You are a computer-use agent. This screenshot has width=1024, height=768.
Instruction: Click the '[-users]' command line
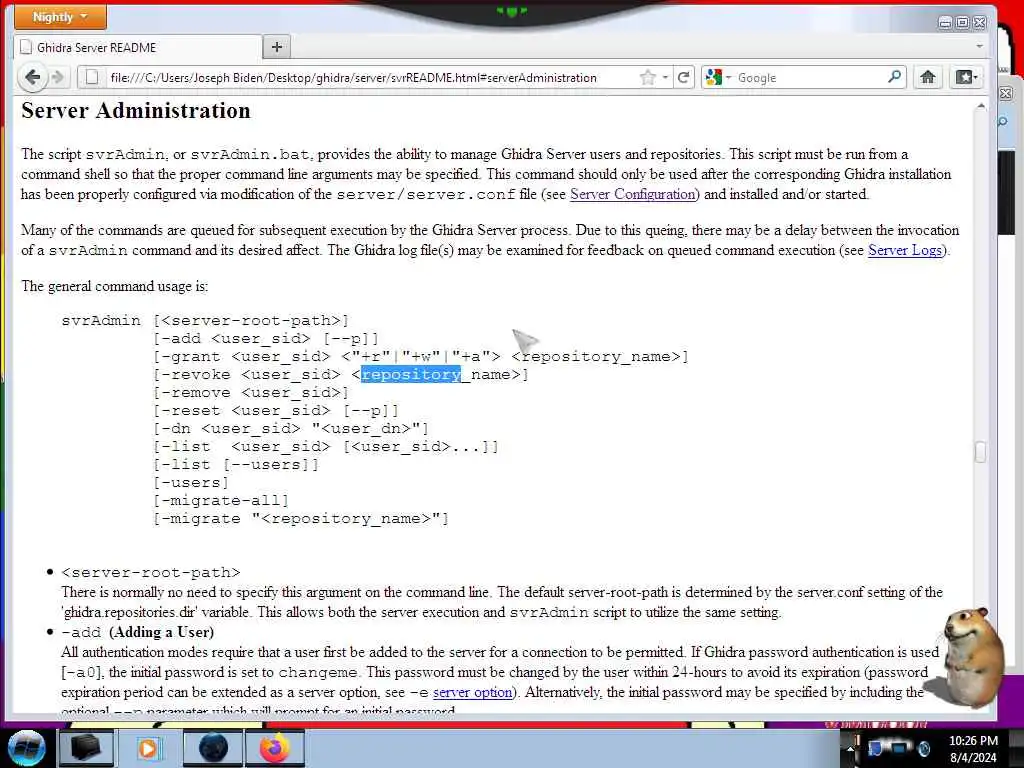coord(191,483)
